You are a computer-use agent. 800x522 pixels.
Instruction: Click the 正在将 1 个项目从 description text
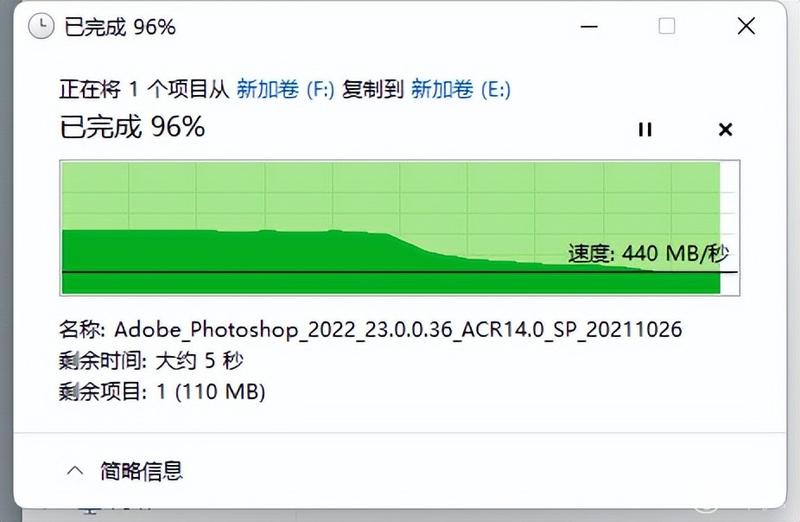pyautogui.click(x=144, y=89)
